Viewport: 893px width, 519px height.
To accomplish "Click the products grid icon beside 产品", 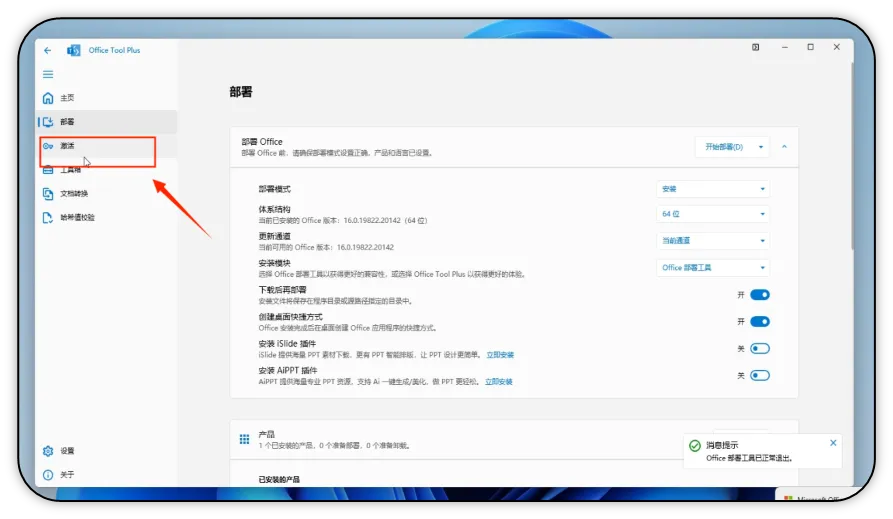I will [x=244, y=439].
